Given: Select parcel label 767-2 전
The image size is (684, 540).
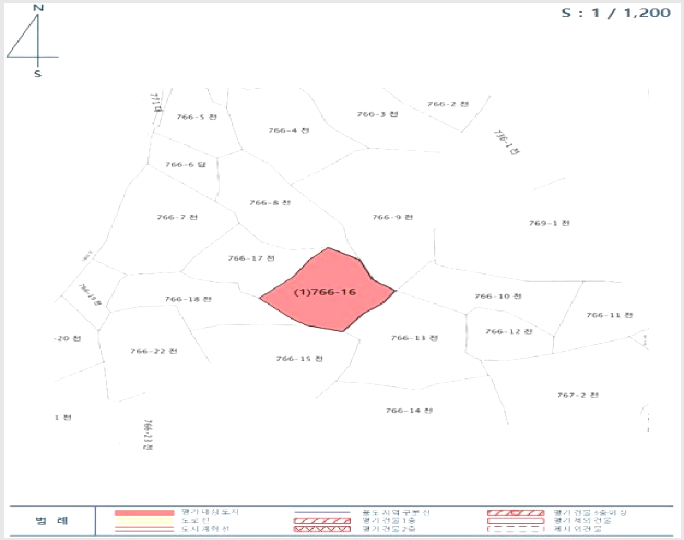Looking at the screenshot, I should 578,395.
